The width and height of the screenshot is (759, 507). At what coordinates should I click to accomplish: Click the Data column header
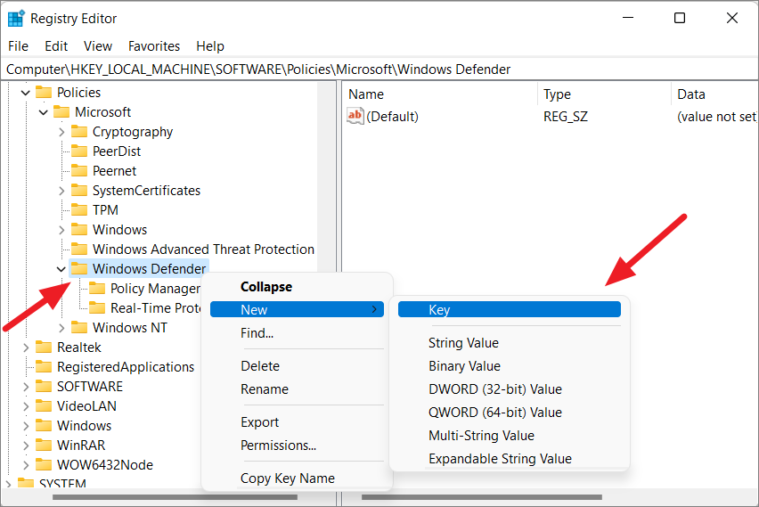pos(714,94)
